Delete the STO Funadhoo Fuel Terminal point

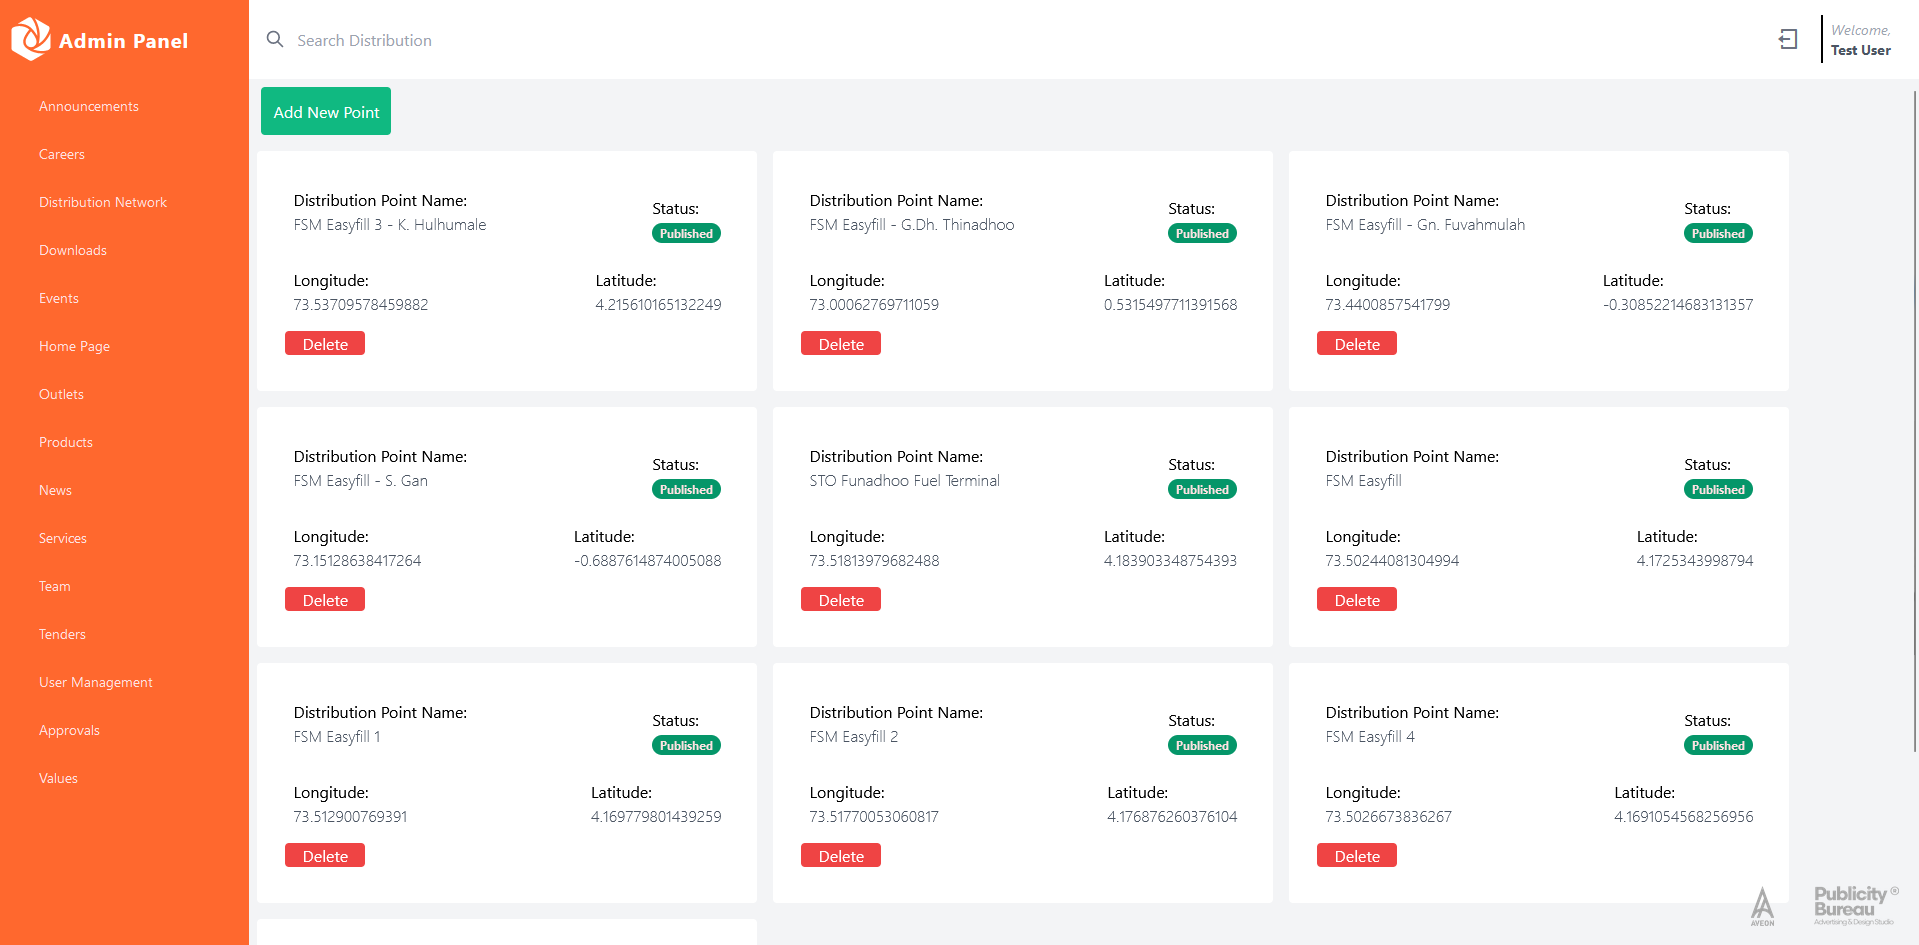tap(841, 600)
